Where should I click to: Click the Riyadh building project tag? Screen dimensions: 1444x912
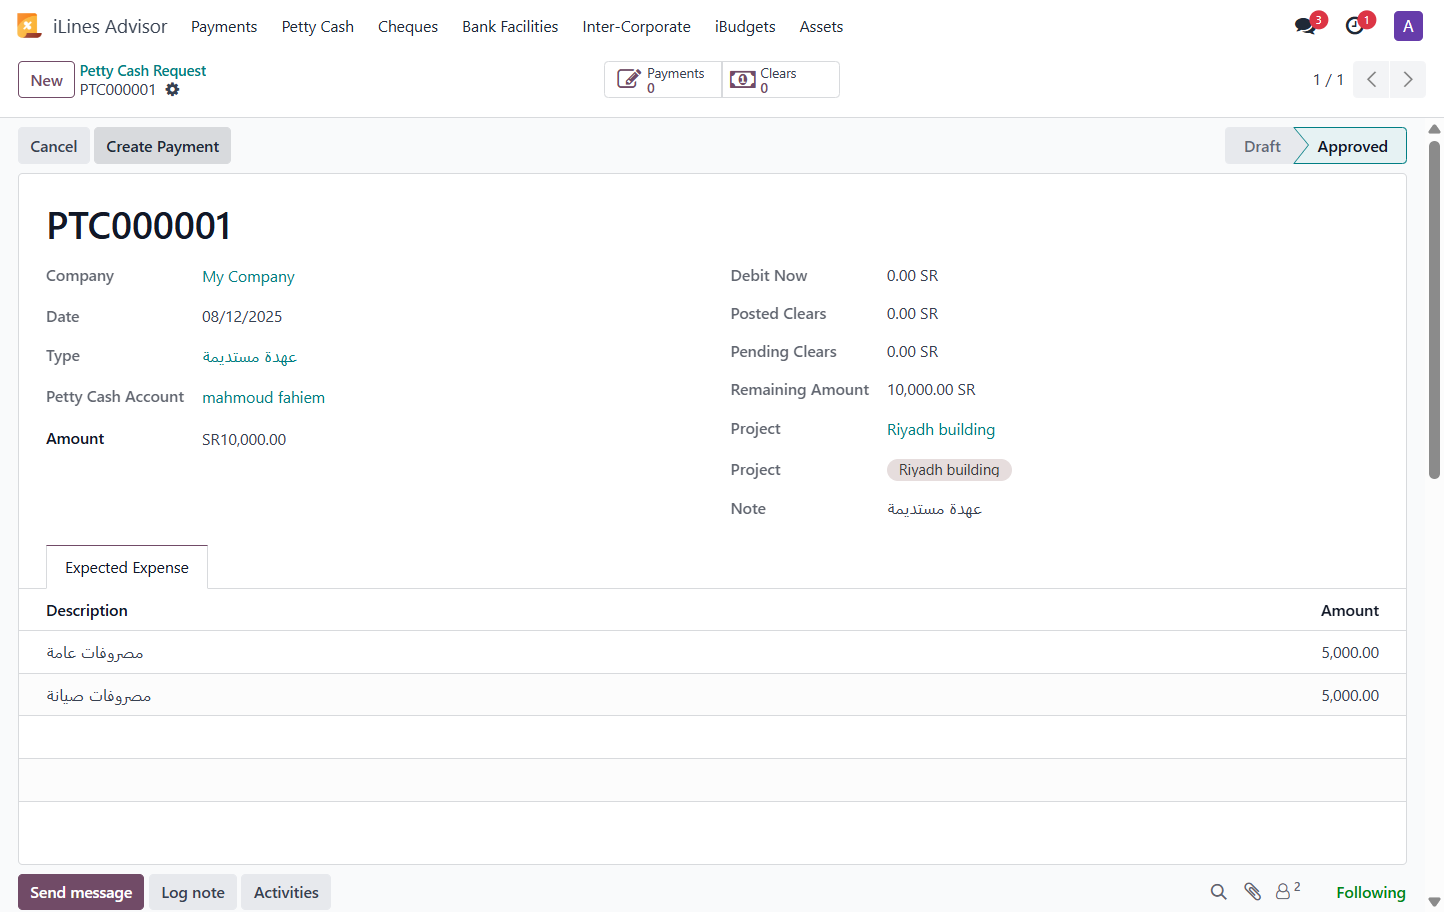949,470
